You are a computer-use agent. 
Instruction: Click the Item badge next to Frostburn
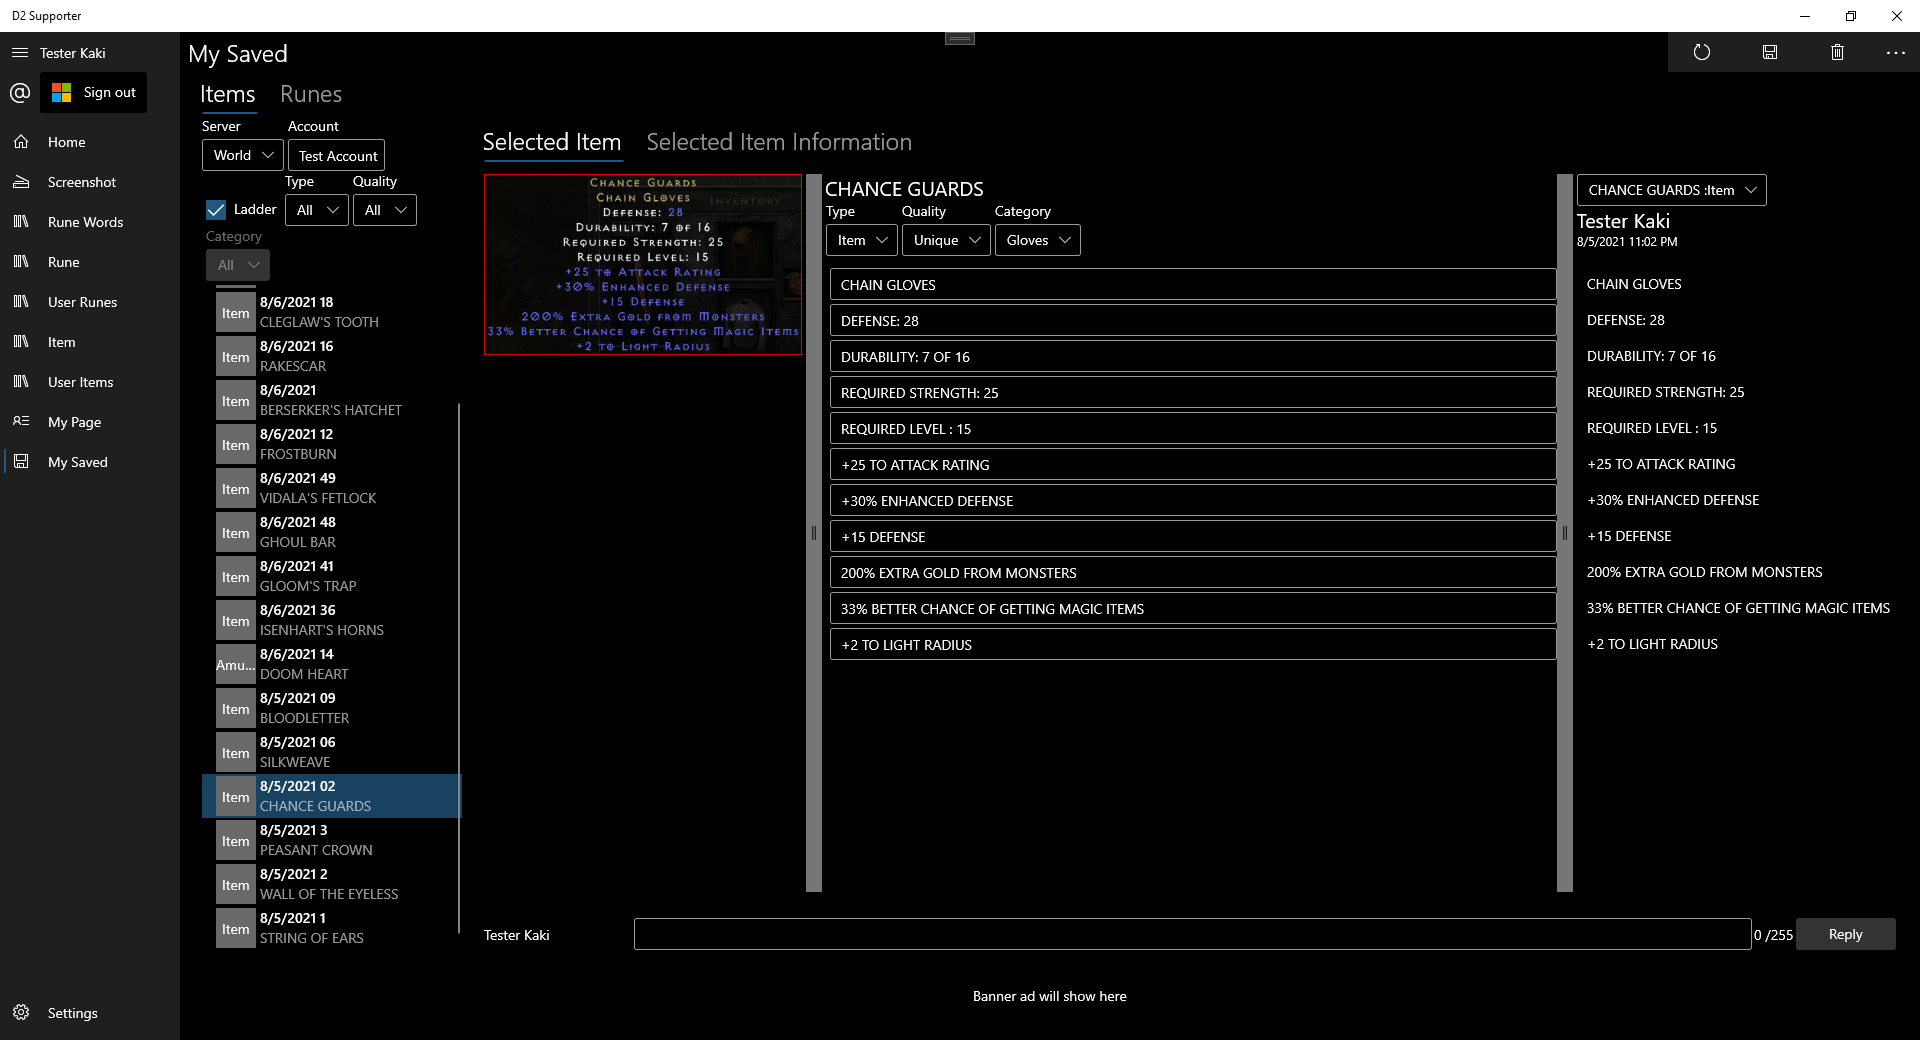[x=236, y=445]
